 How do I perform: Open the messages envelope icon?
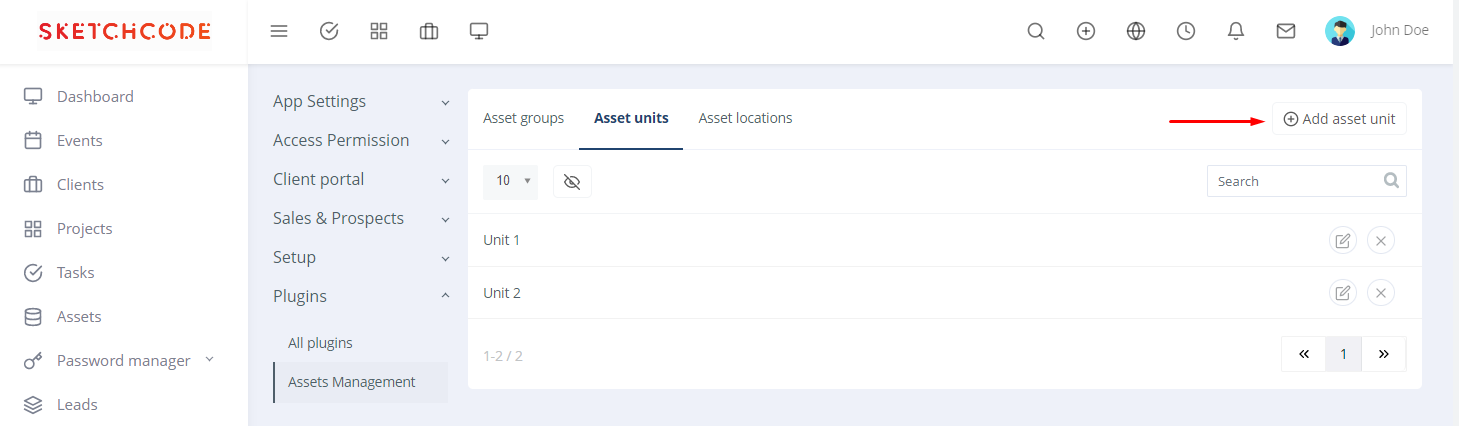pos(1286,31)
